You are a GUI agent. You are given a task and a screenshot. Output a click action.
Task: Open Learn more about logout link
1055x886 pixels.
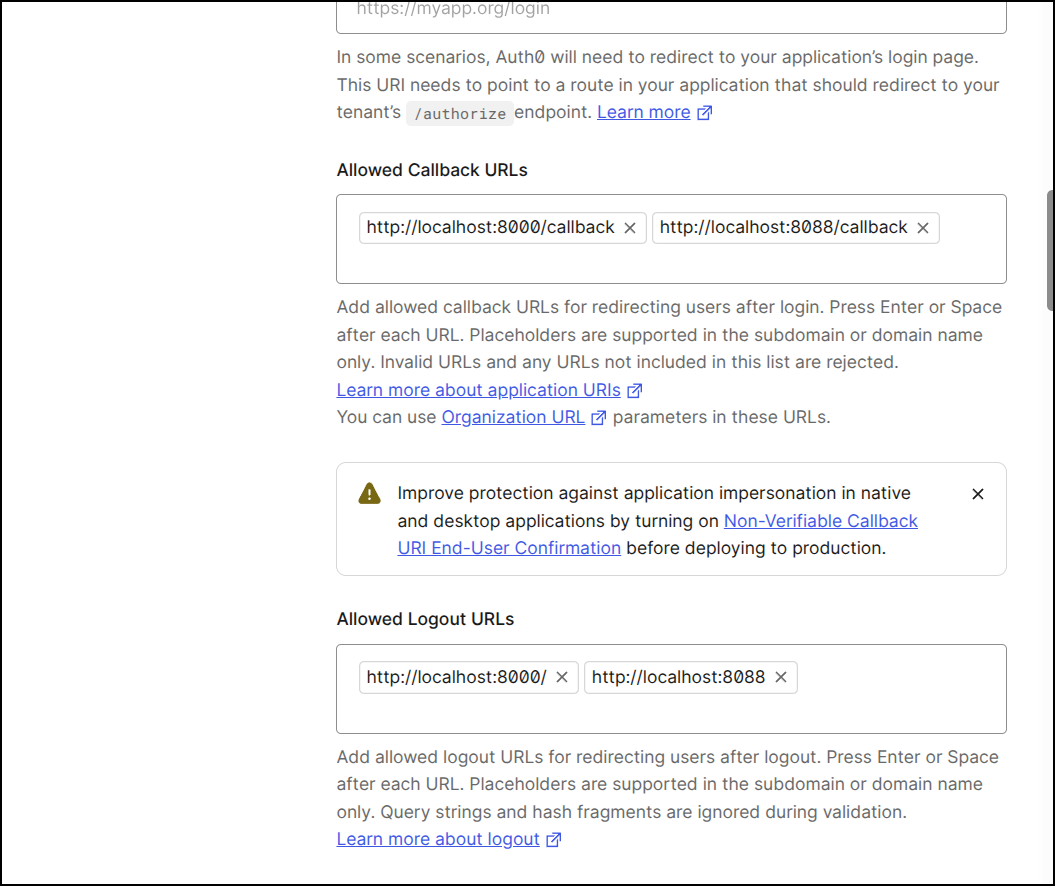[x=438, y=839]
